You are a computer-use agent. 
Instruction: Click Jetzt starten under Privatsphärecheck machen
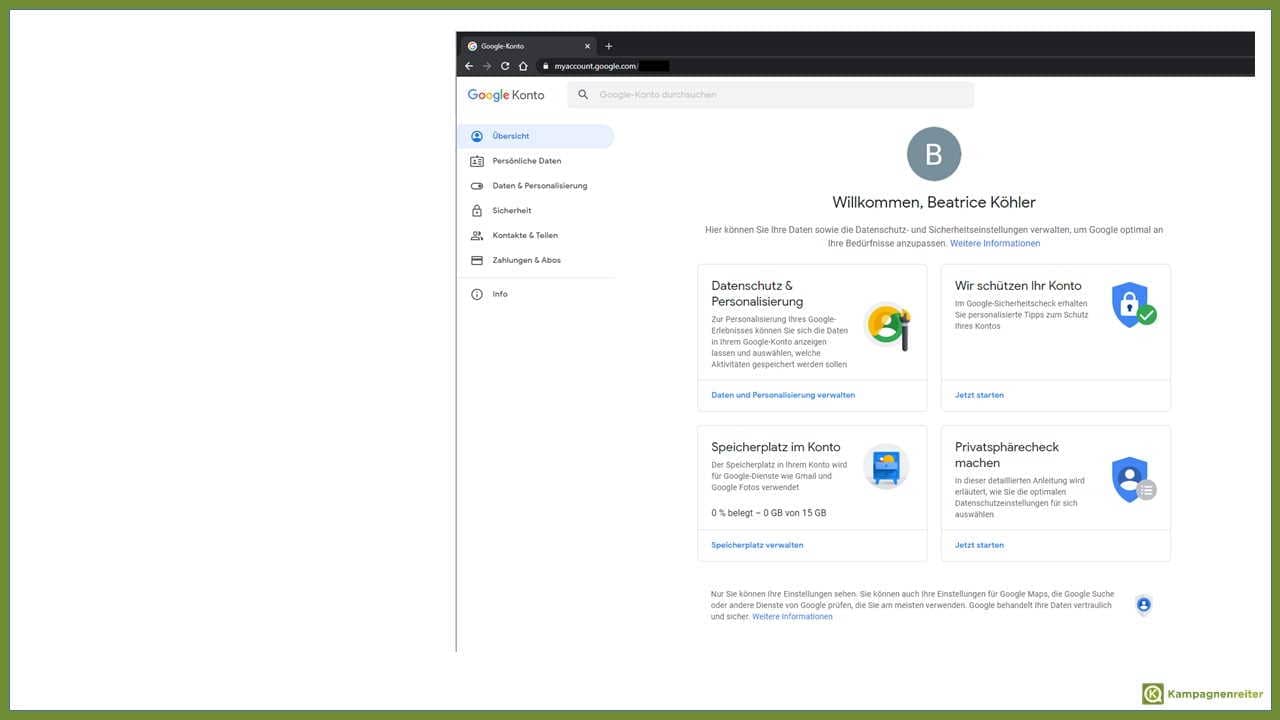pos(979,545)
